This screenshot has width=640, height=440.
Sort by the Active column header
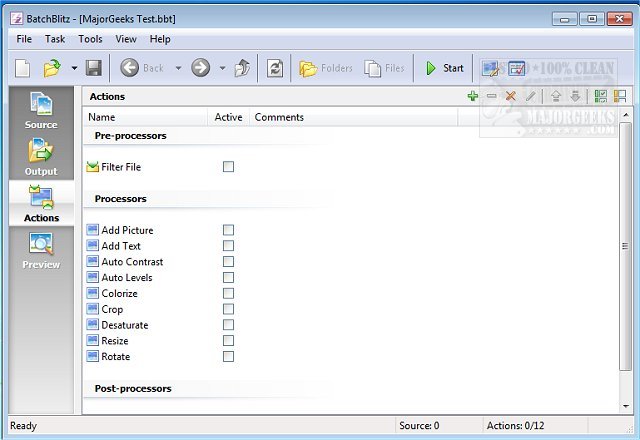click(x=229, y=117)
